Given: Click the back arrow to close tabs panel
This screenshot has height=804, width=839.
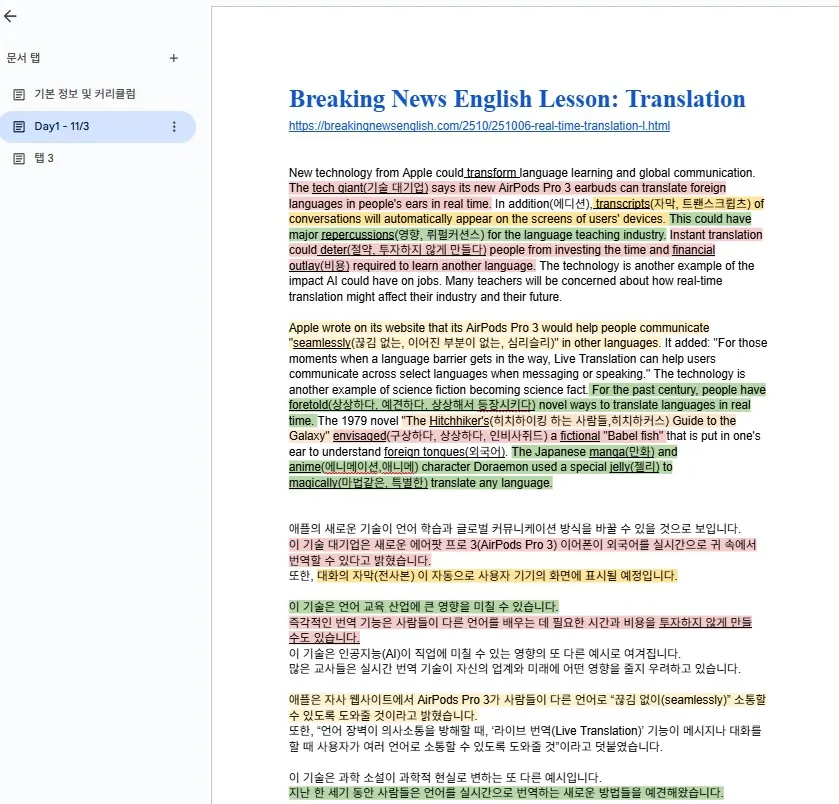Looking at the screenshot, I should (10, 16).
